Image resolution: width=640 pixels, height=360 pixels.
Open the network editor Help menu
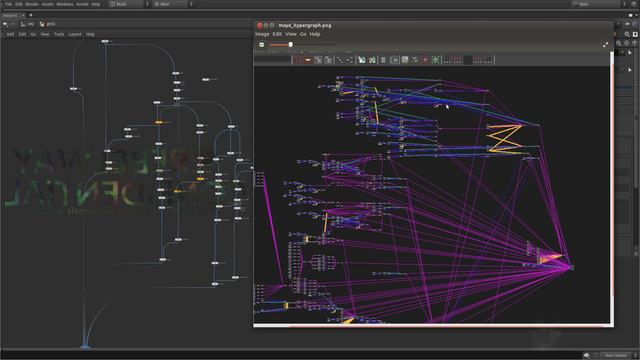click(90, 34)
